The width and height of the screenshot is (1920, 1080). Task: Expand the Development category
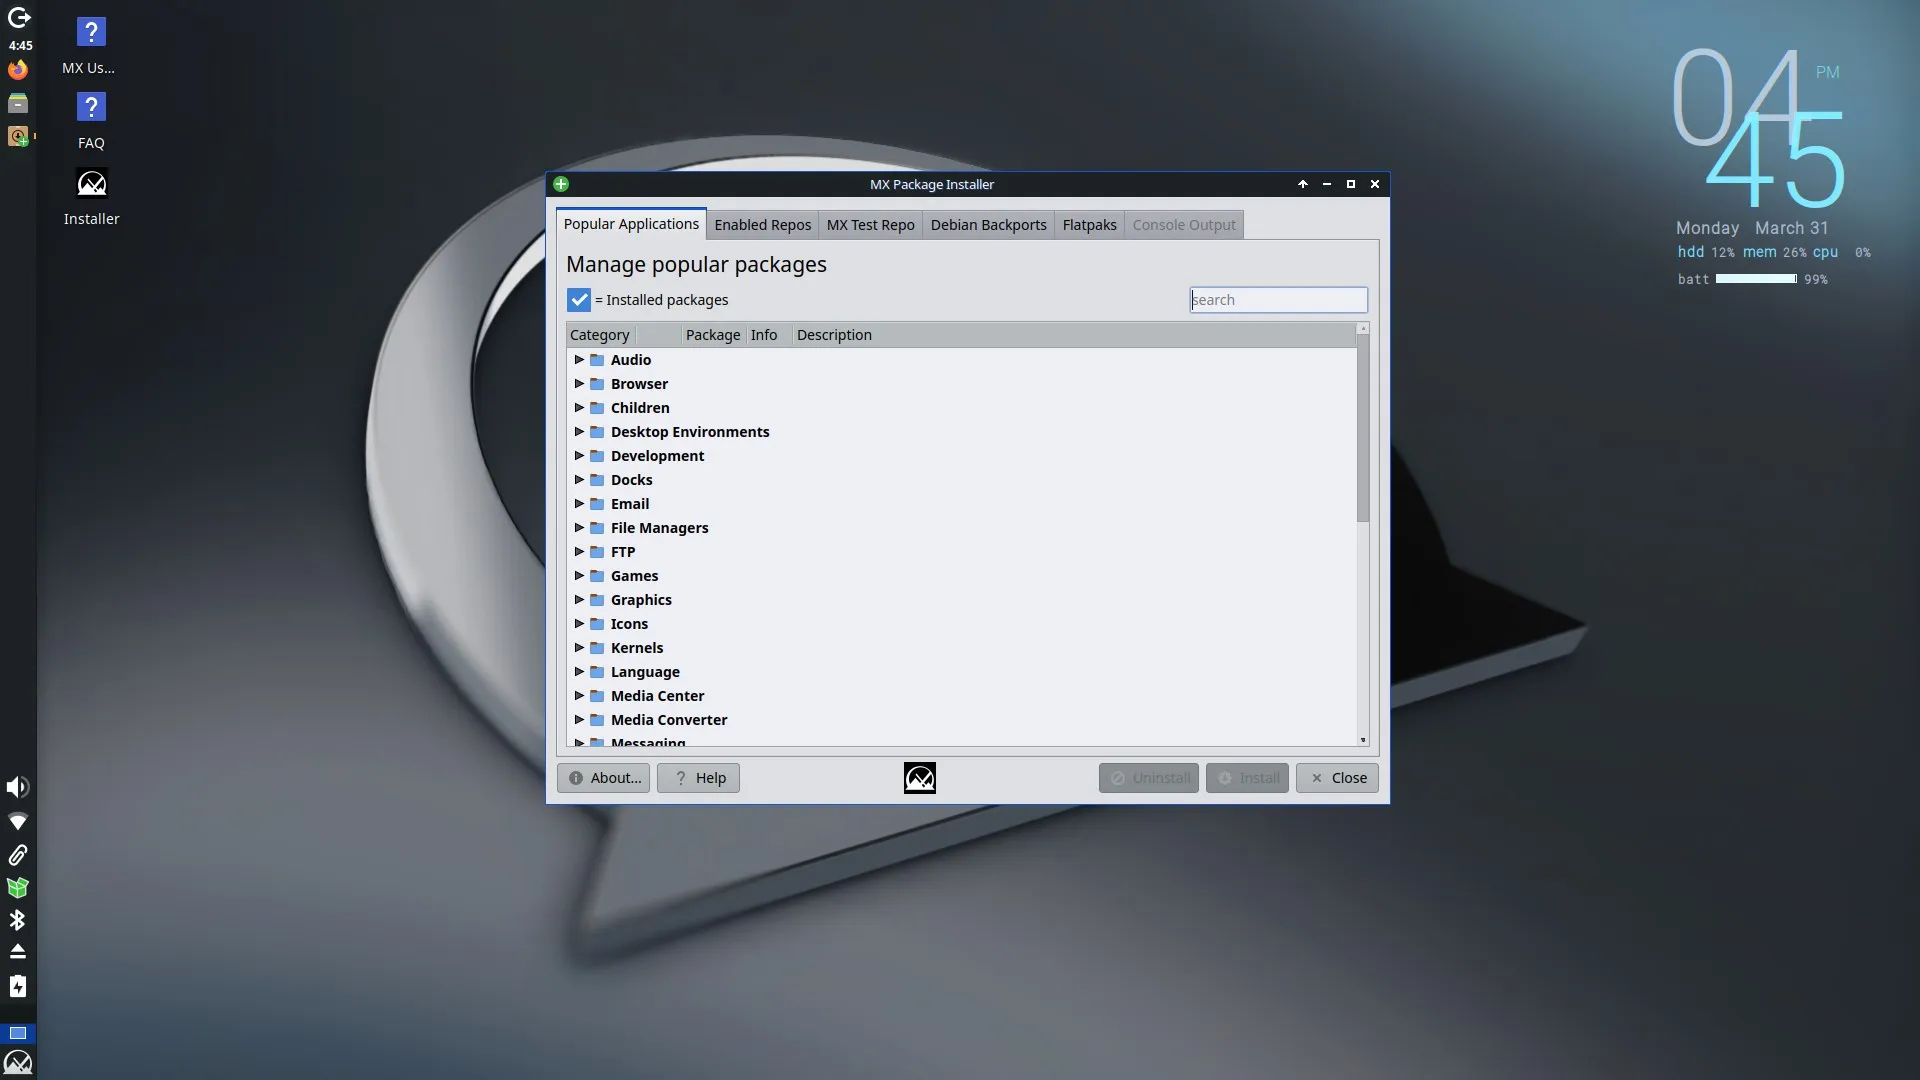coord(579,456)
